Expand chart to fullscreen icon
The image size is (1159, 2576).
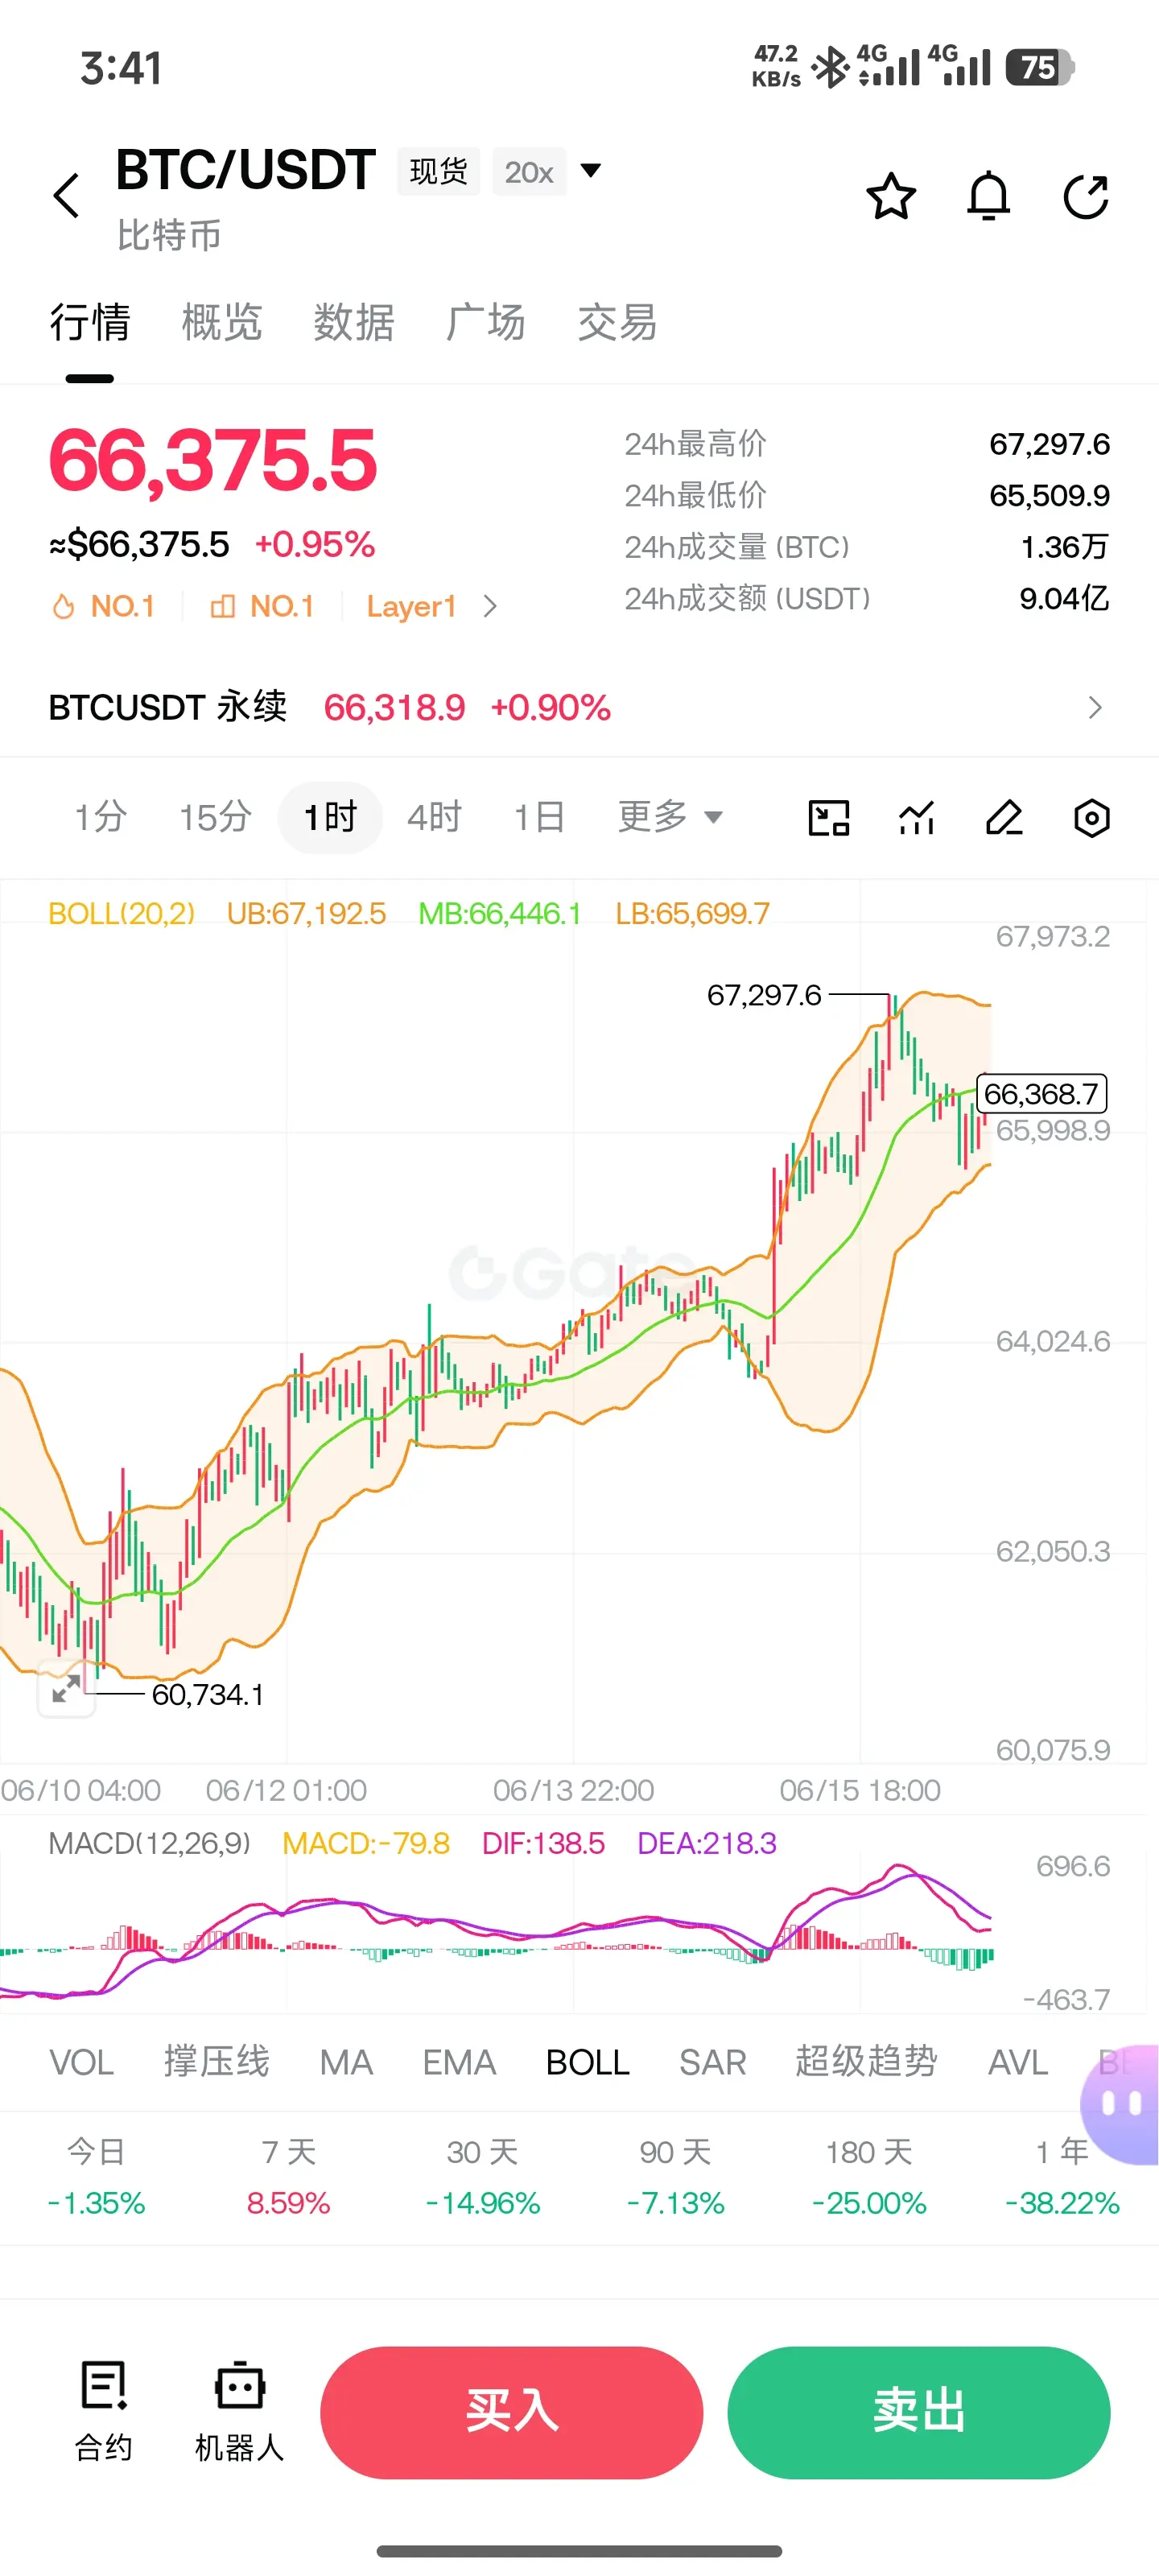coord(66,1689)
